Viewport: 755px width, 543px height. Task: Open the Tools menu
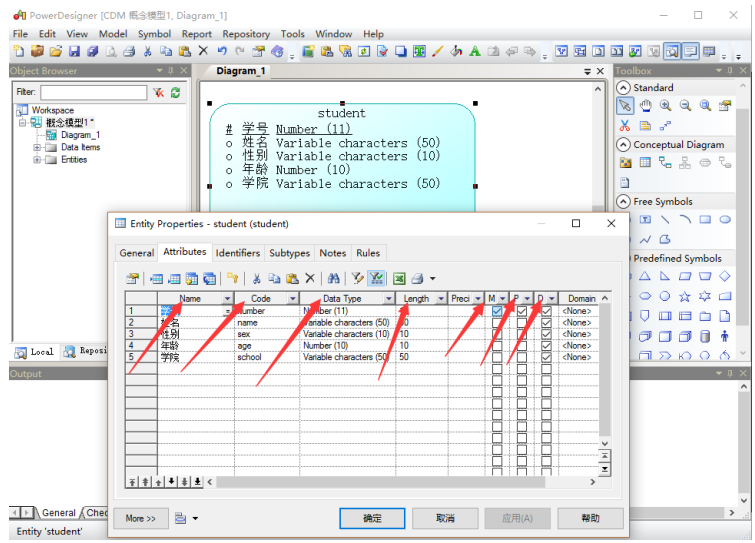(x=293, y=34)
